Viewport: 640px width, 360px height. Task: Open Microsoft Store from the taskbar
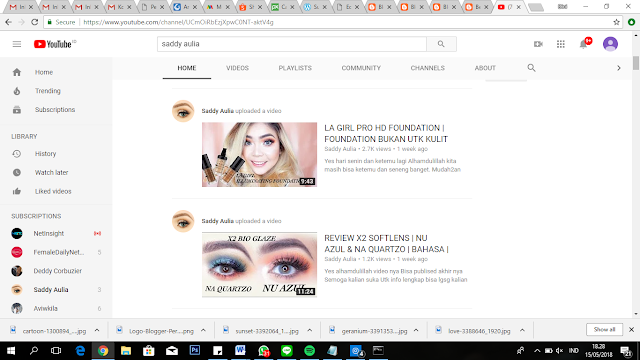tap(149, 351)
